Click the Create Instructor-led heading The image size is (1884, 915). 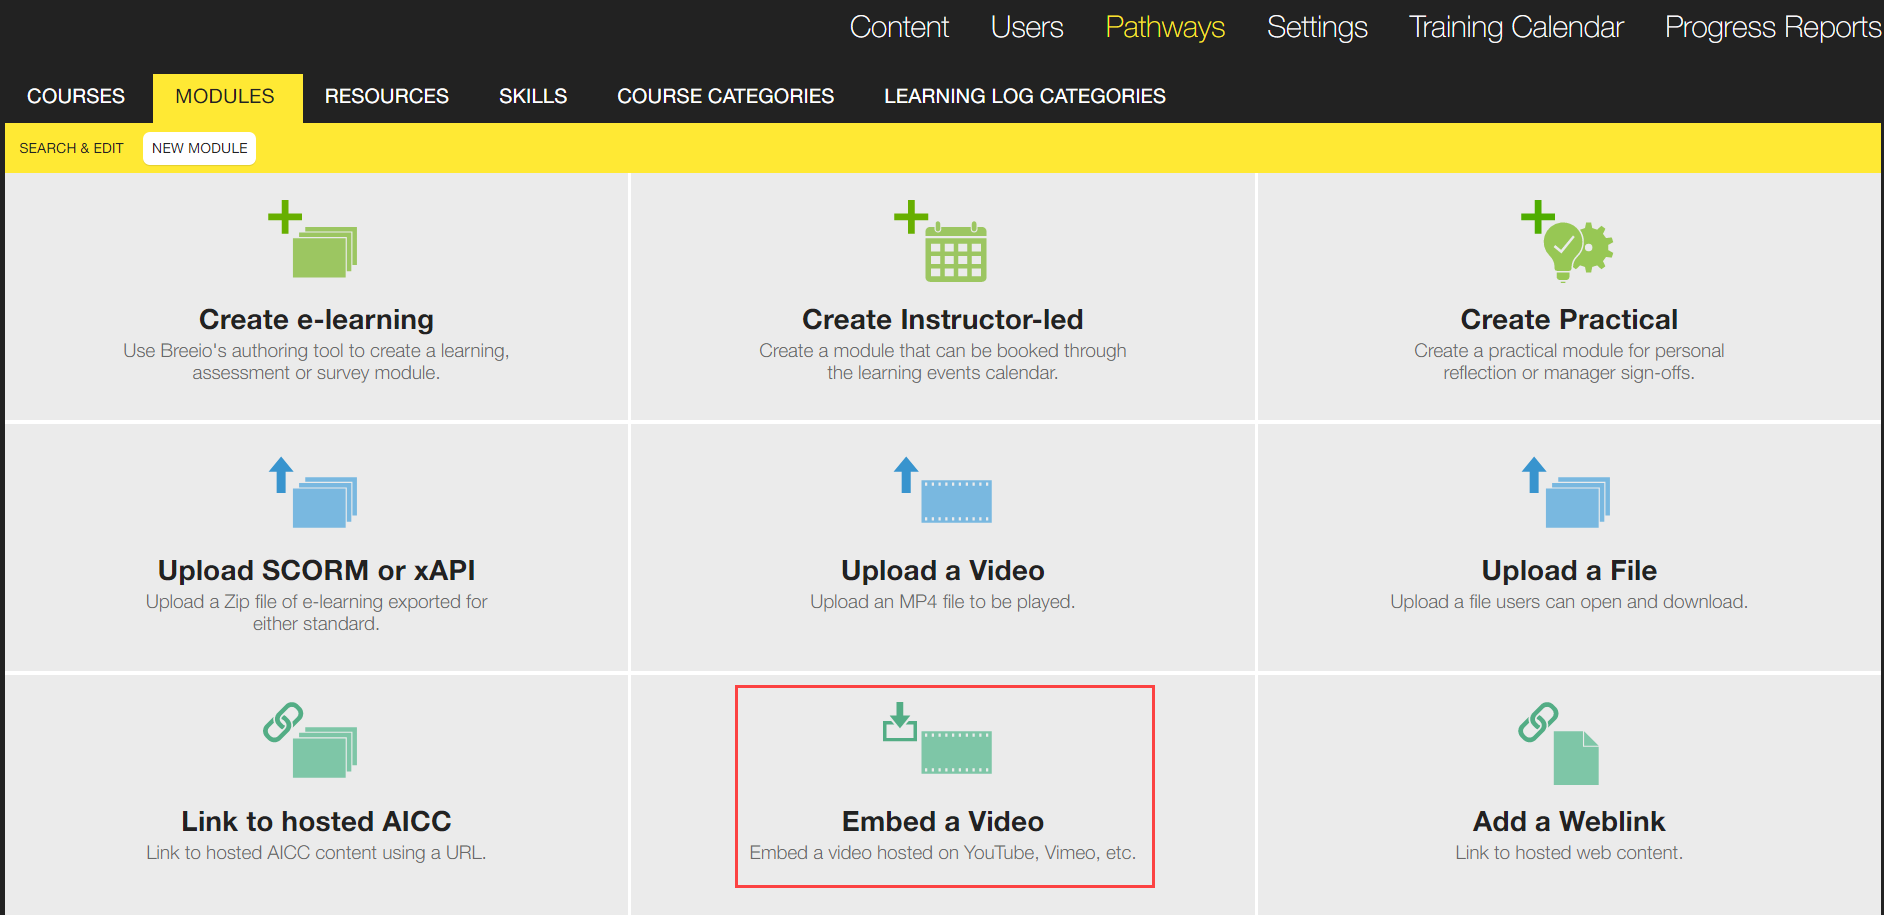pyautogui.click(x=942, y=319)
